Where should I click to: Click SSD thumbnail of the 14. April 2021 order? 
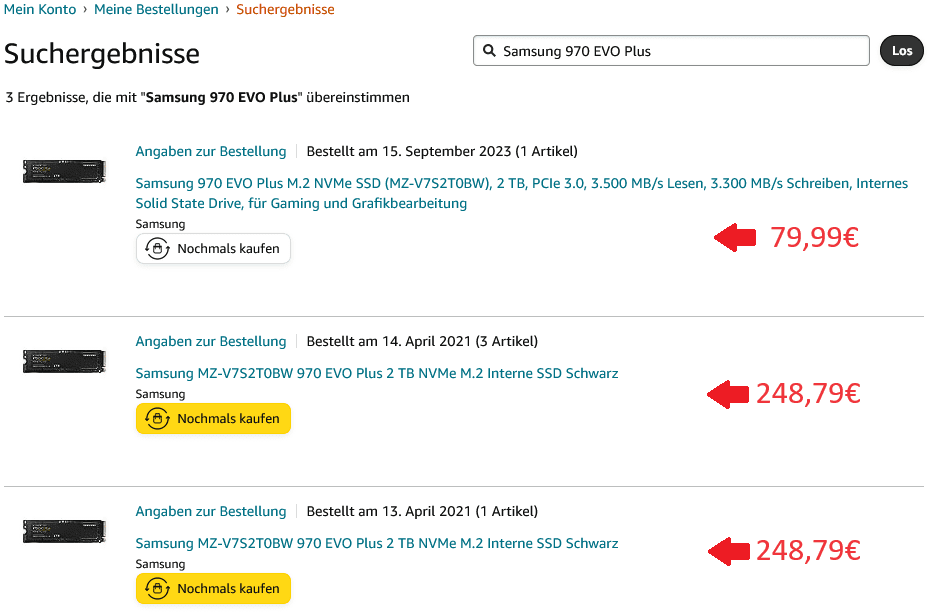click(x=64, y=361)
